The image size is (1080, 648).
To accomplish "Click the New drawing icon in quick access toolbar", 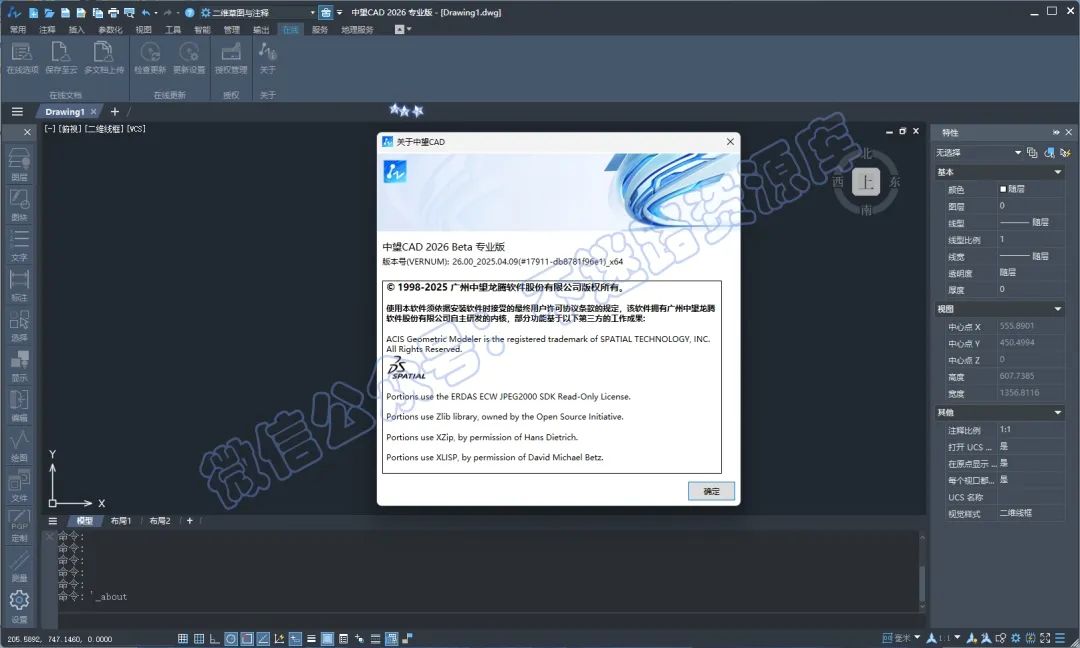I will 33,12.
